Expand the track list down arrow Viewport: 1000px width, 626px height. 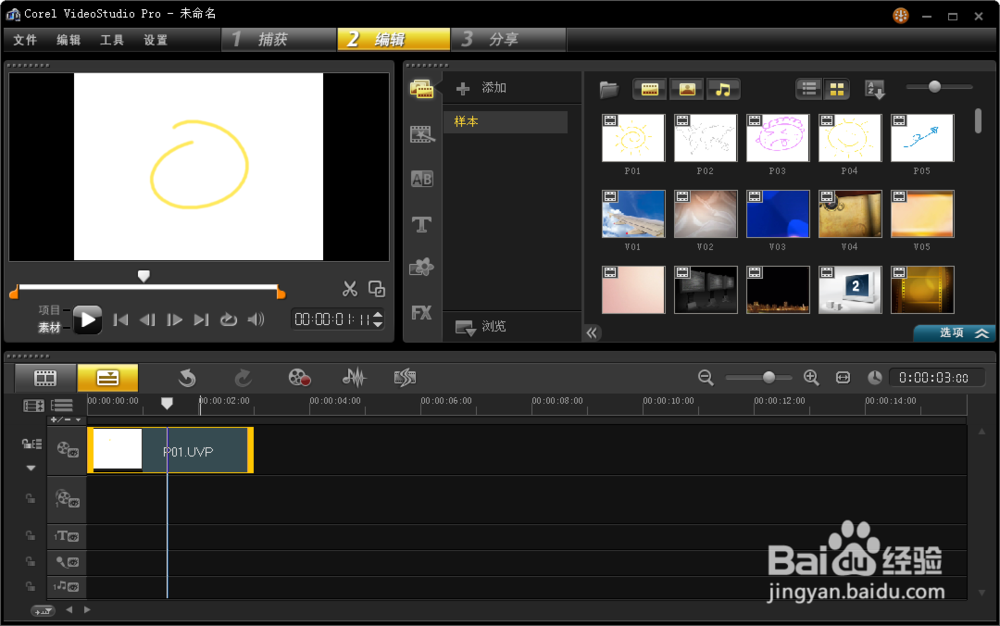coord(31,468)
